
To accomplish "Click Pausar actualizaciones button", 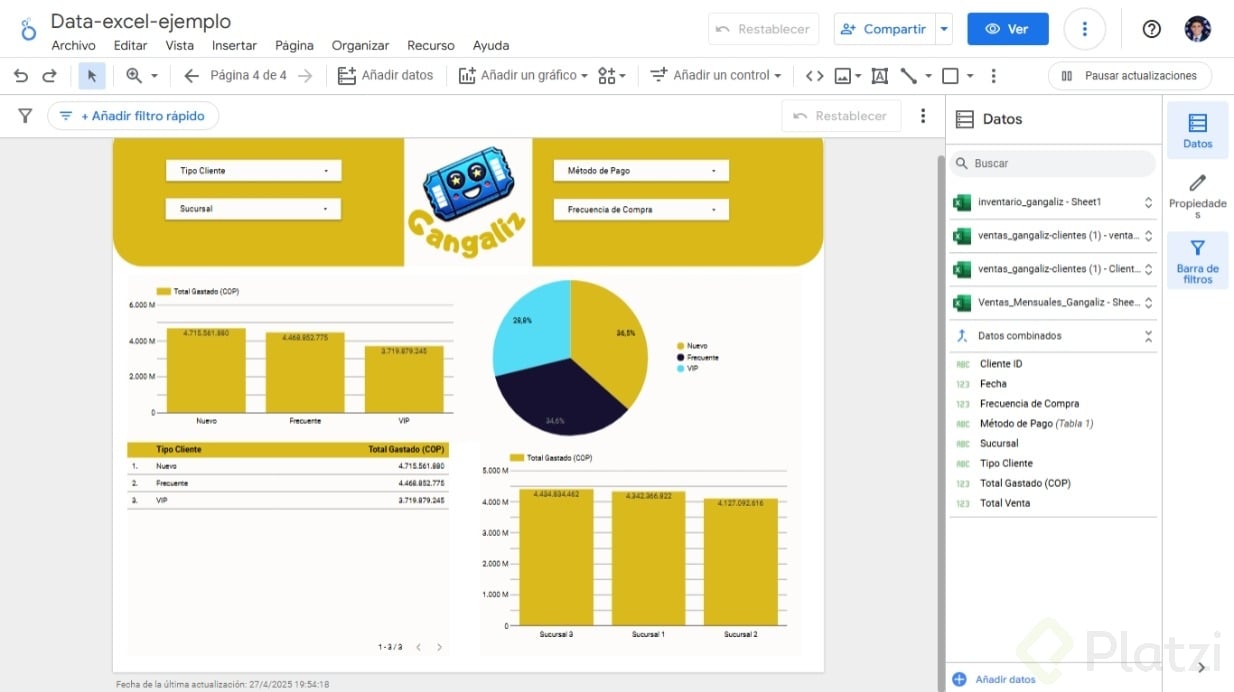I will tap(1130, 76).
